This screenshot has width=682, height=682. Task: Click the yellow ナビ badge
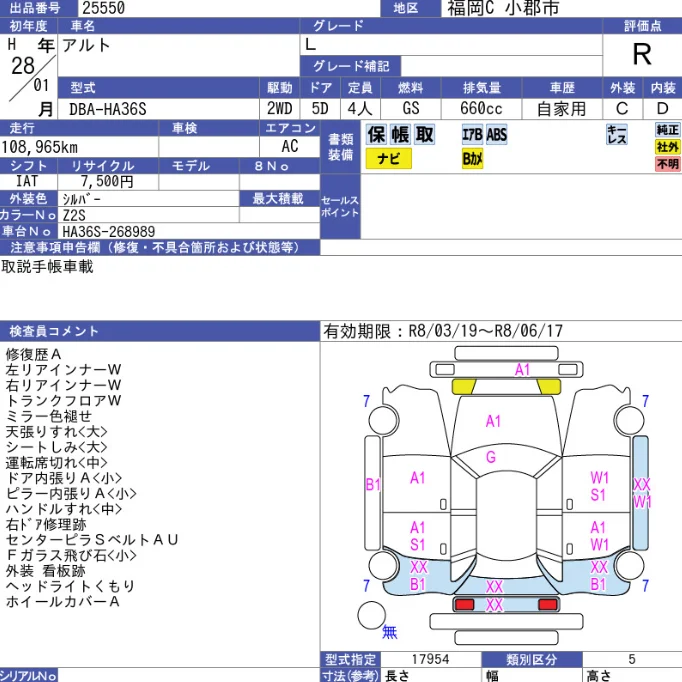388,158
